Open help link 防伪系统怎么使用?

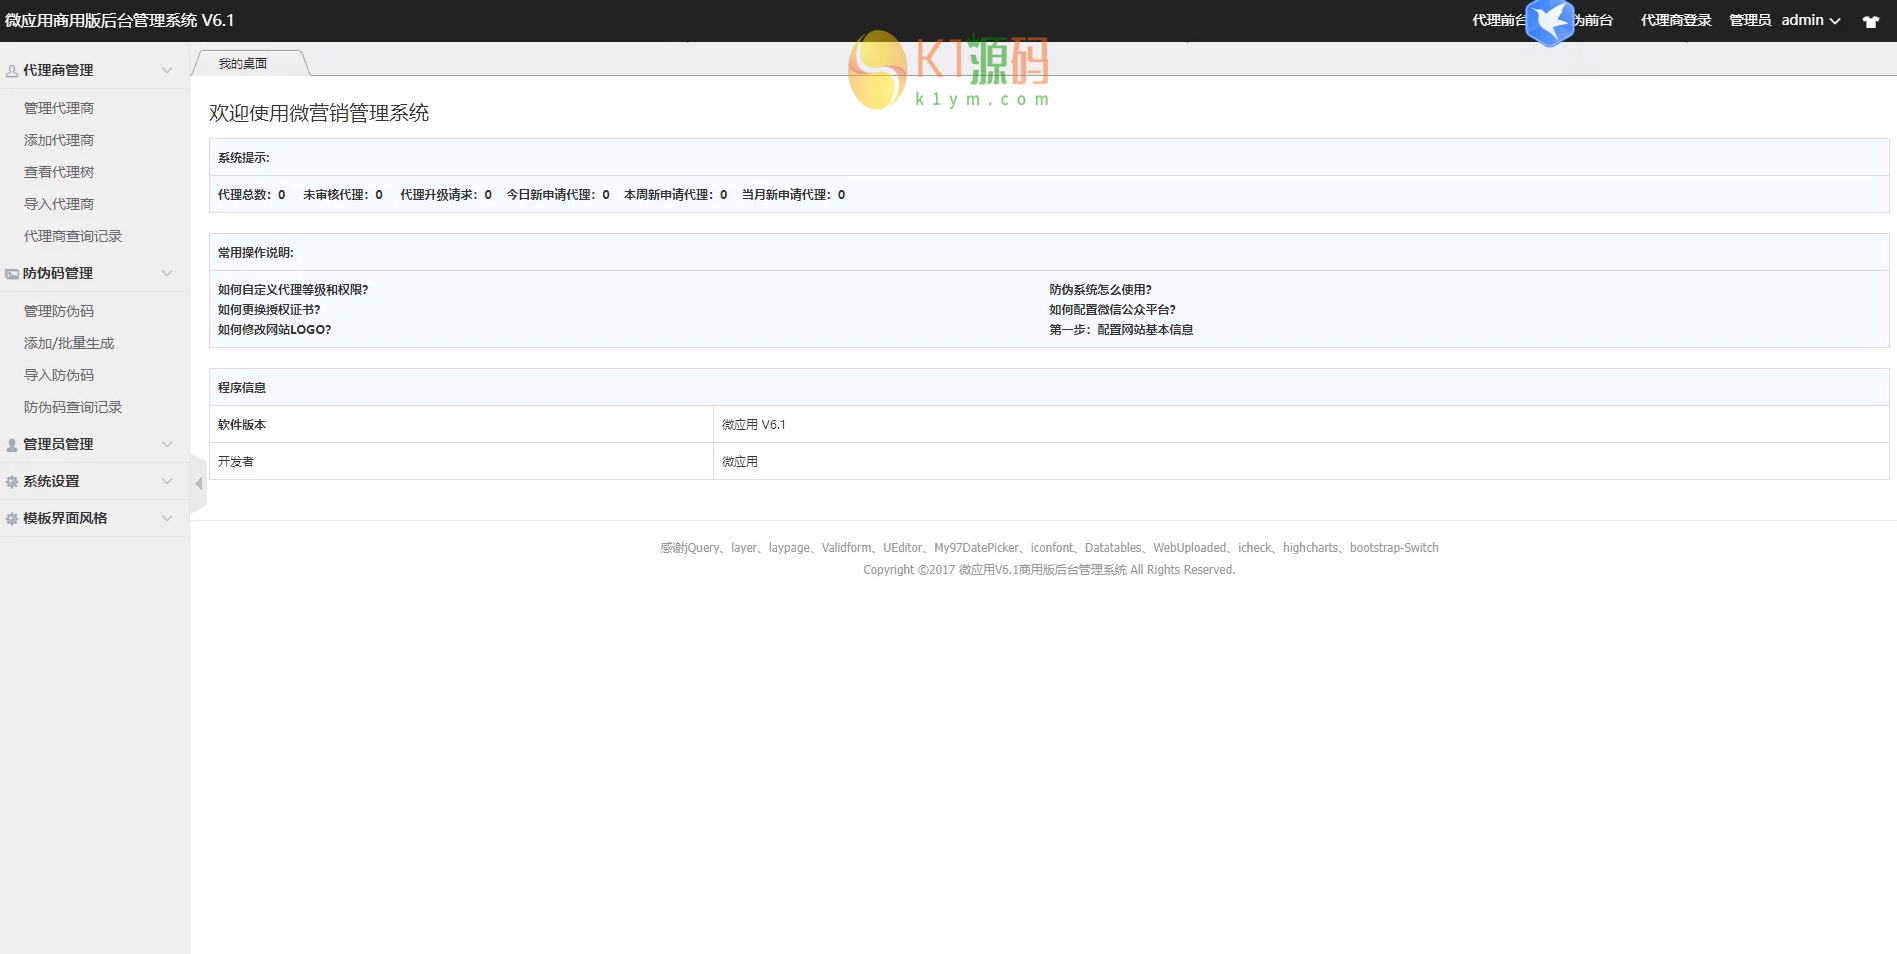(x=1100, y=290)
